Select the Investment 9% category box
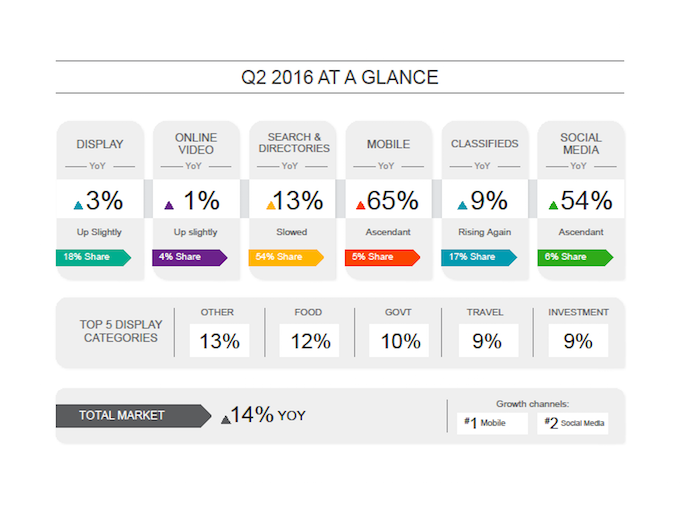Viewport: 680px width, 510px height. tap(579, 340)
